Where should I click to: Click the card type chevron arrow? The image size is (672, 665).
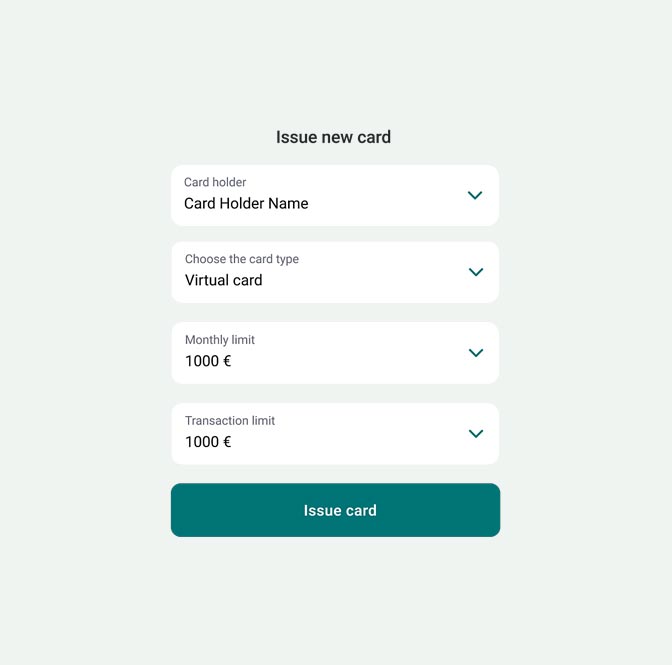click(476, 272)
